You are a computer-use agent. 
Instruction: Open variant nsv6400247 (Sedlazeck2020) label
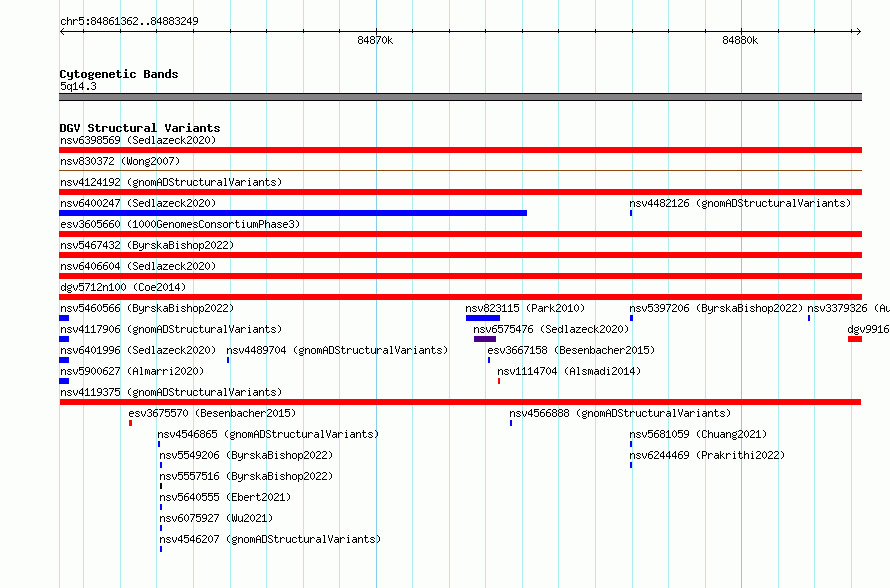click(x=138, y=203)
